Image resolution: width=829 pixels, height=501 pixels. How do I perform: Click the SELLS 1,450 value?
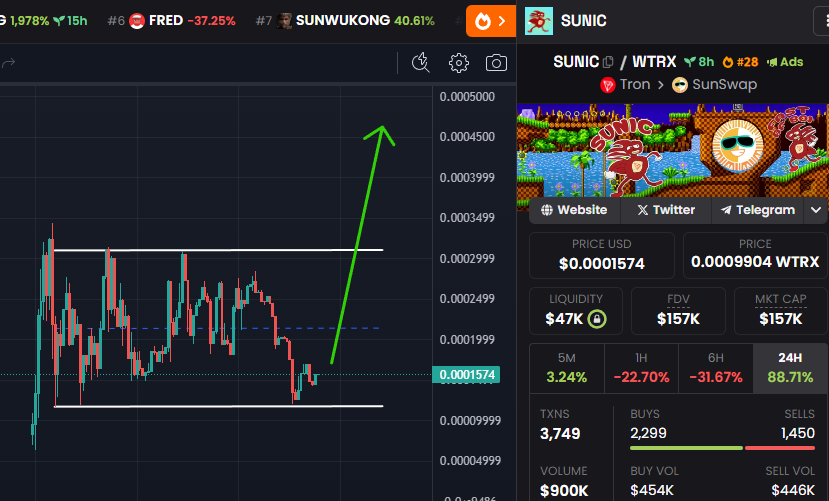click(798, 433)
